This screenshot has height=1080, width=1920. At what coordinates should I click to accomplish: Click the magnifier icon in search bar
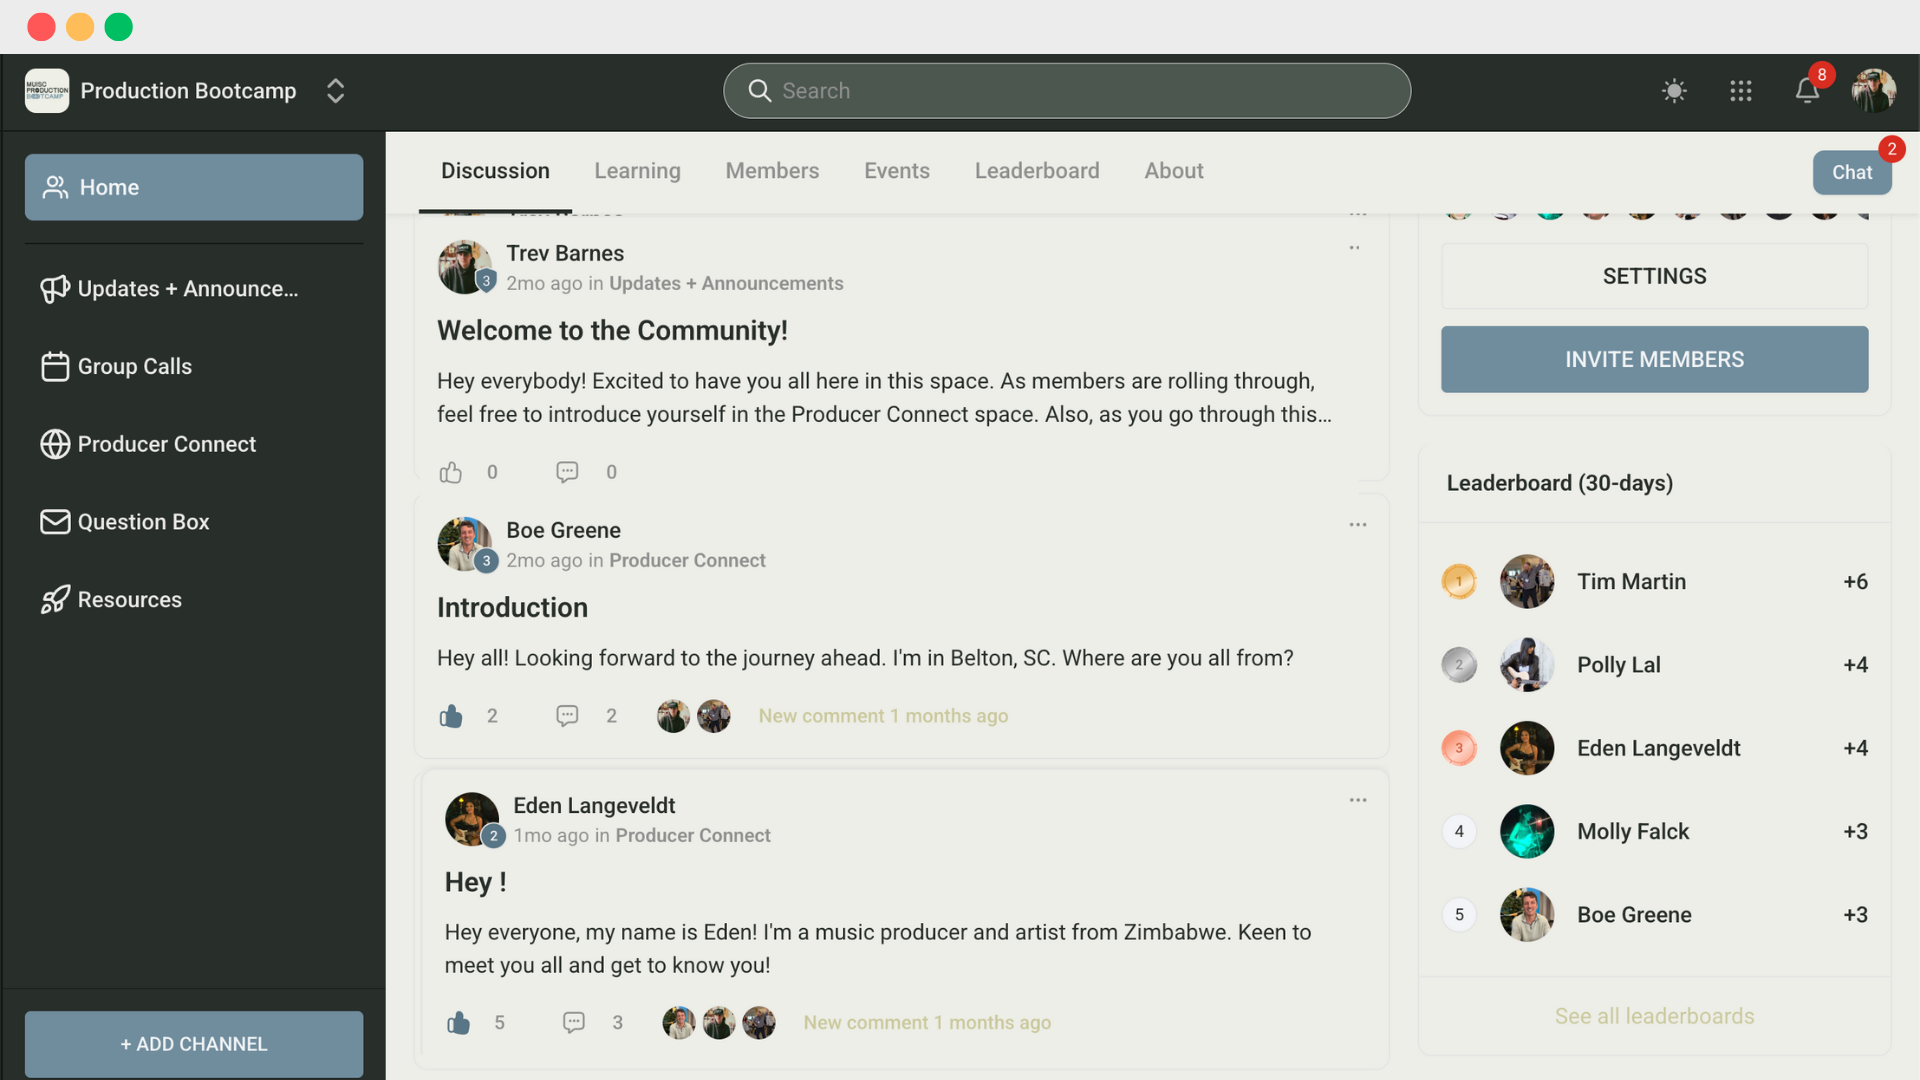click(x=760, y=91)
